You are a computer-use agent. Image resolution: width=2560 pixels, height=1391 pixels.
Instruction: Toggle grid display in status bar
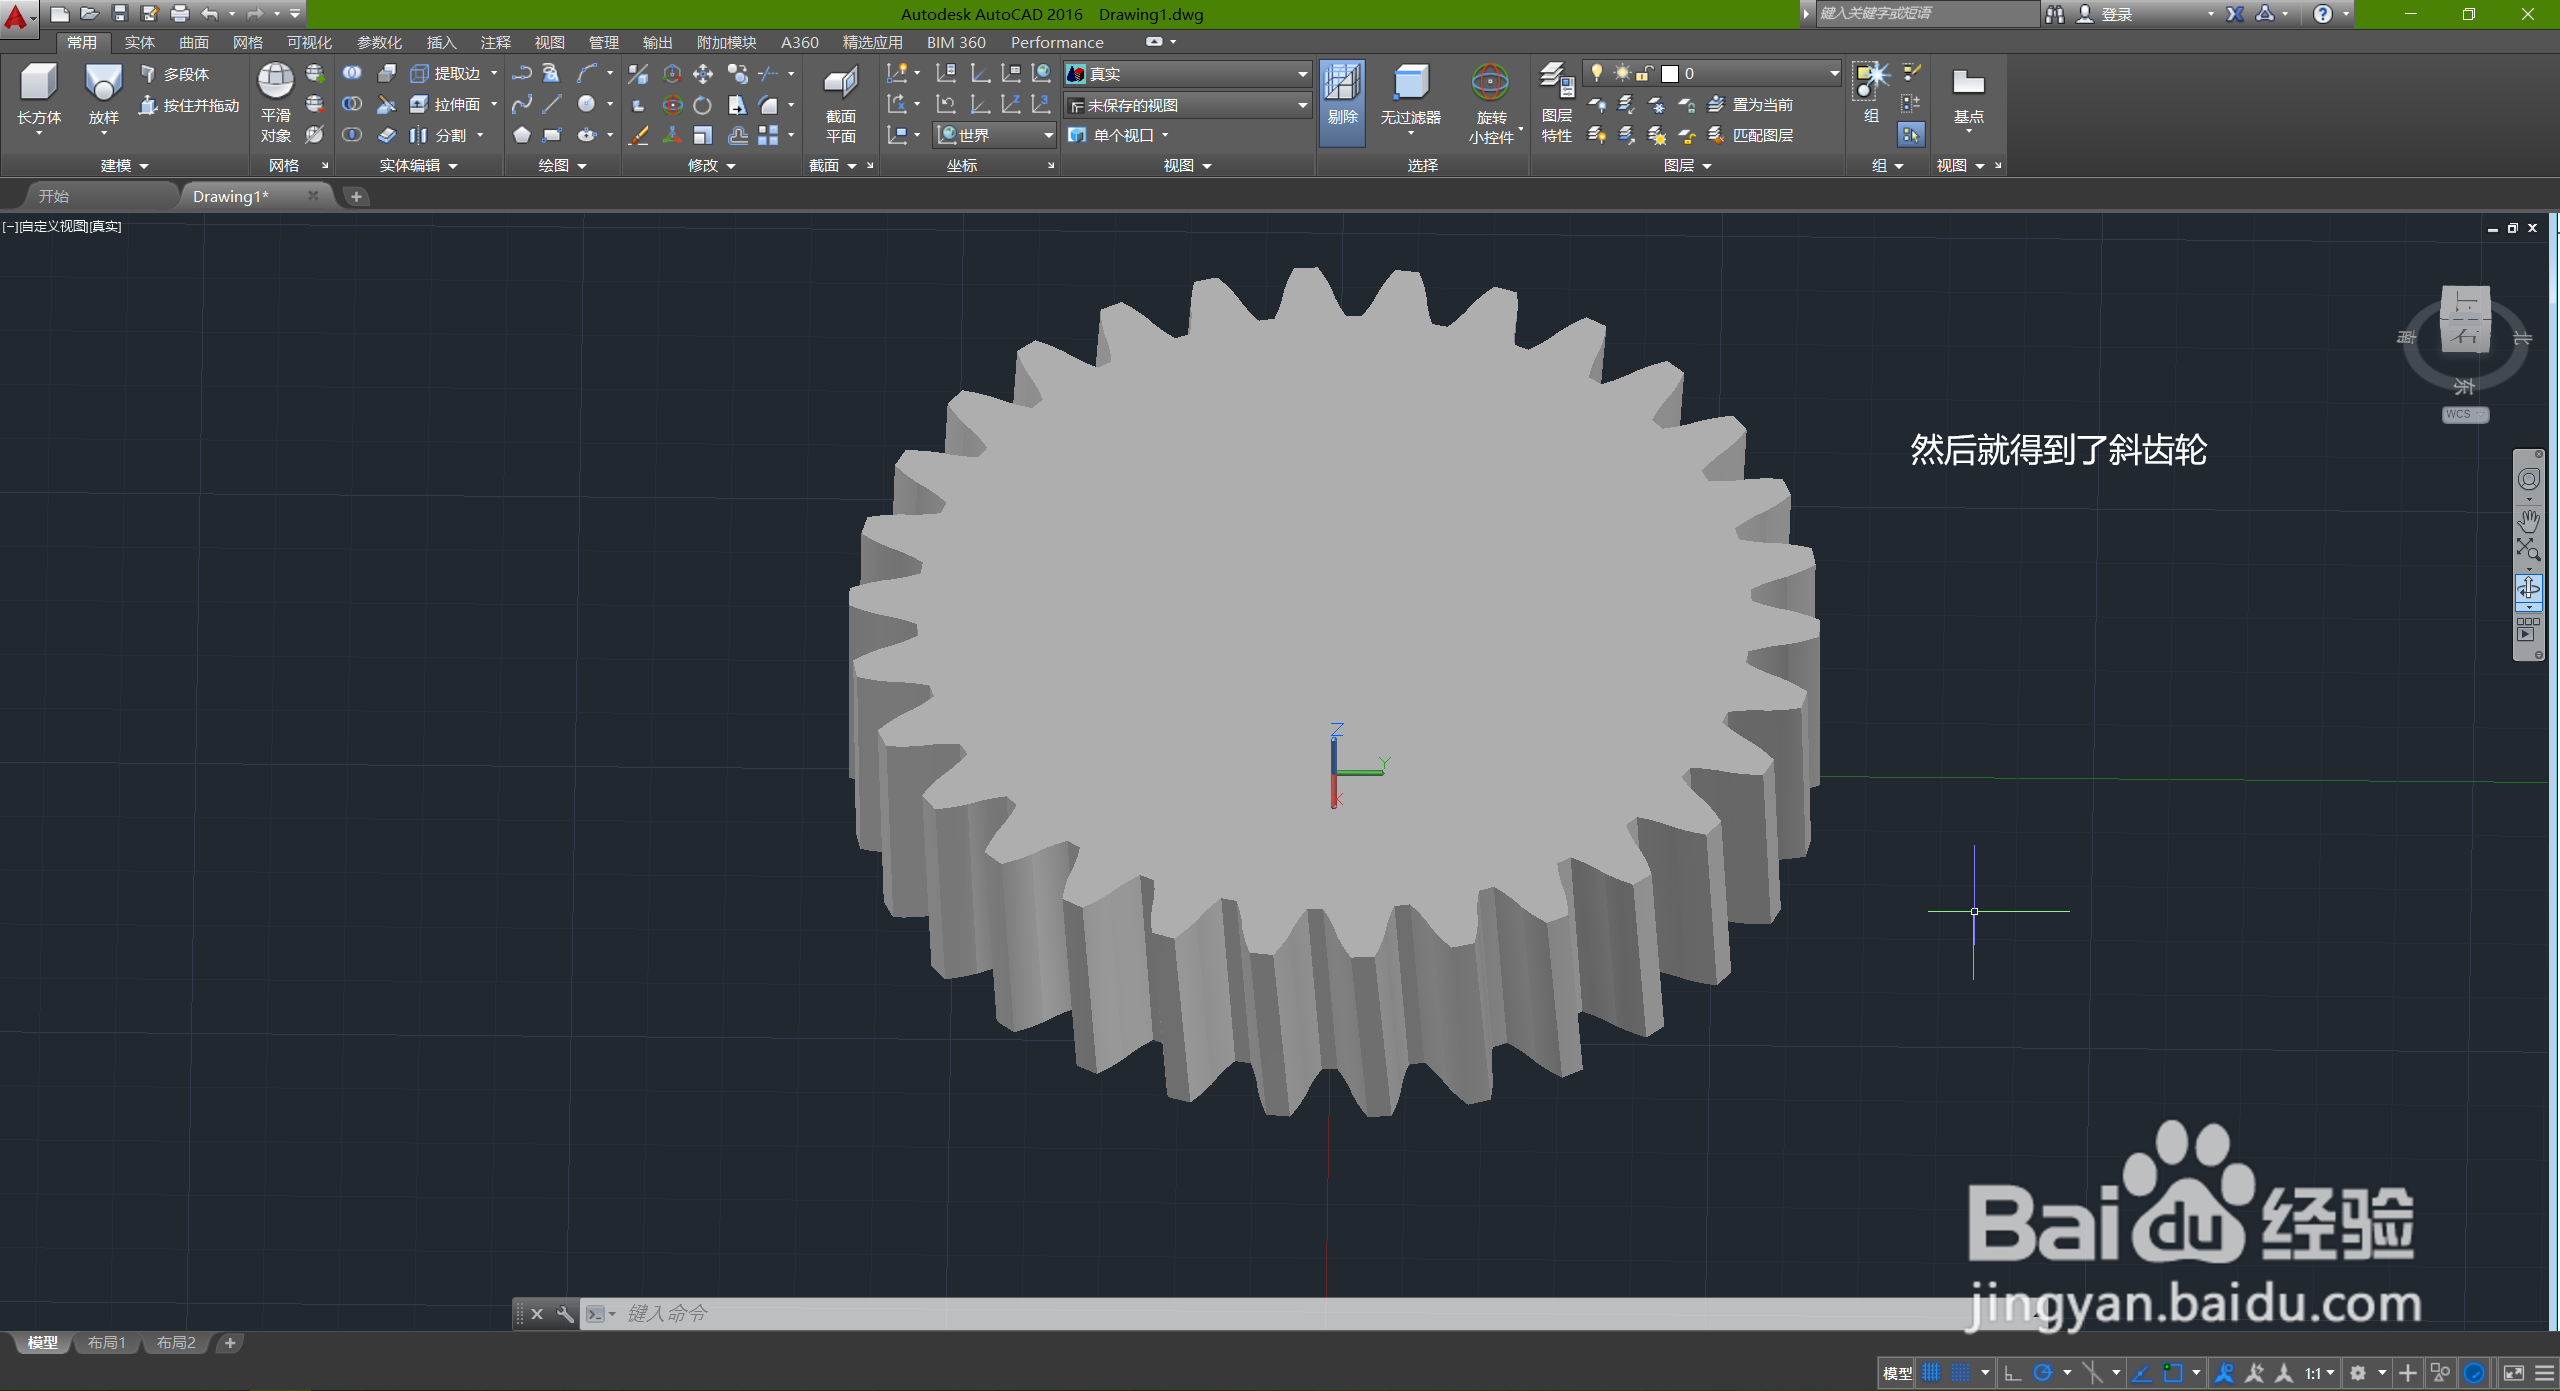[x=1931, y=1373]
